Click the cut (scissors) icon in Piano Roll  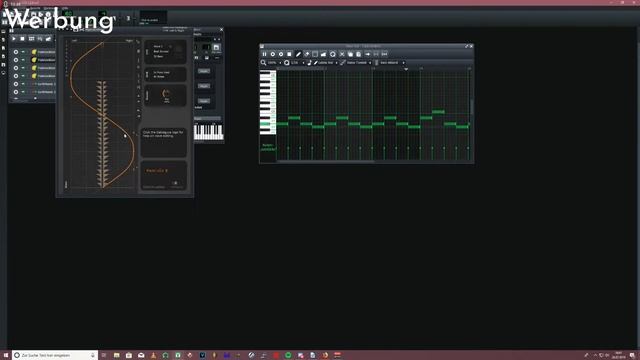pyautogui.click(x=342, y=54)
